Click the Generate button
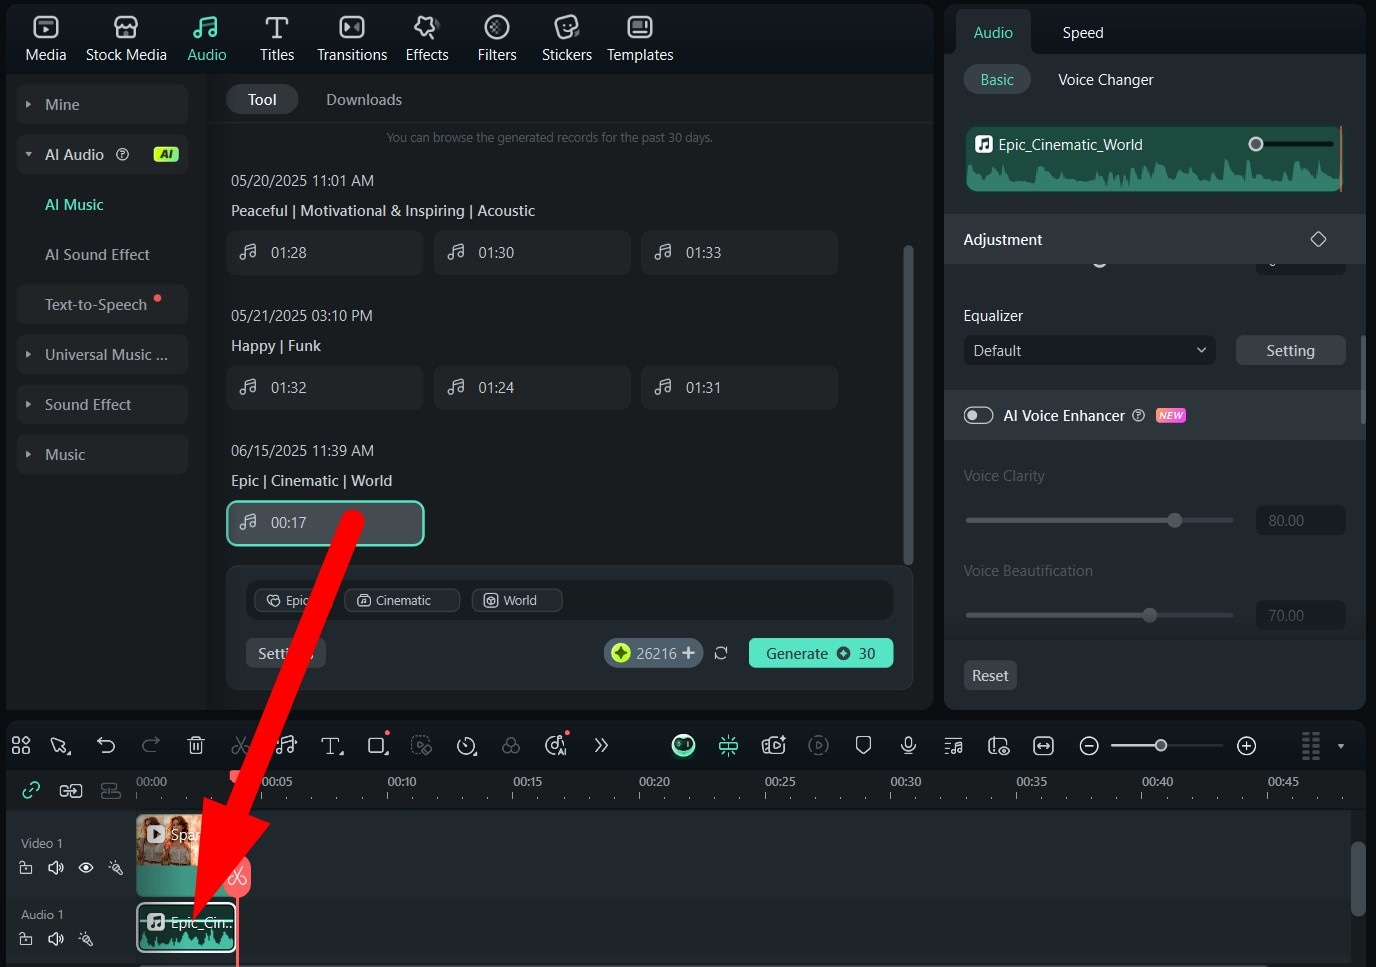Image resolution: width=1376 pixels, height=967 pixels. tap(821, 653)
